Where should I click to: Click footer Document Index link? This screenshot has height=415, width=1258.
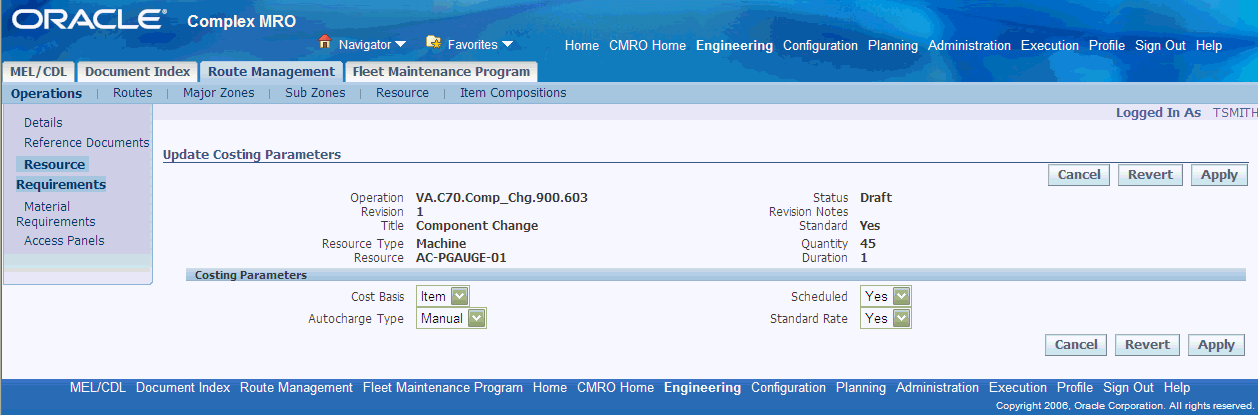[183, 387]
